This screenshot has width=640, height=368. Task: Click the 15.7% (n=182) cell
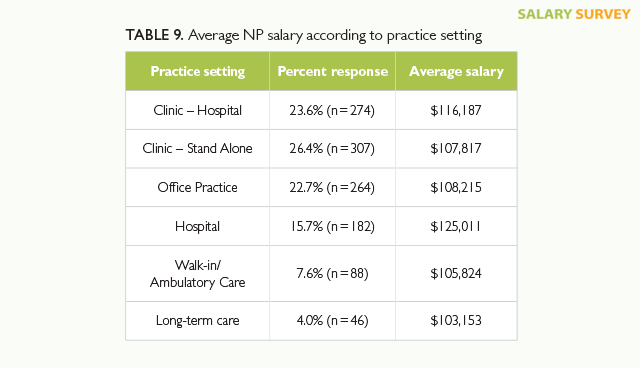tap(333, 226)
